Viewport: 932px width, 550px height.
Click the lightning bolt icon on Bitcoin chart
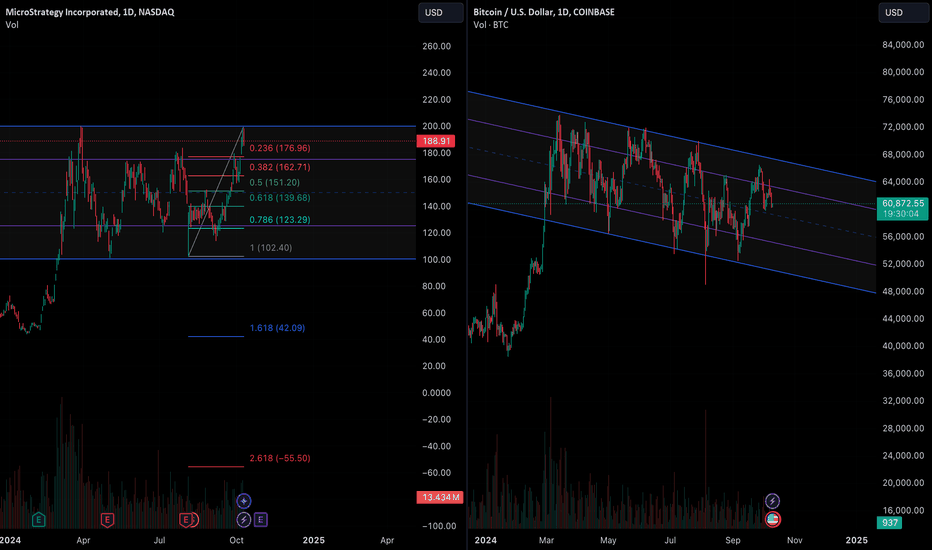click(x=772, y=500)
